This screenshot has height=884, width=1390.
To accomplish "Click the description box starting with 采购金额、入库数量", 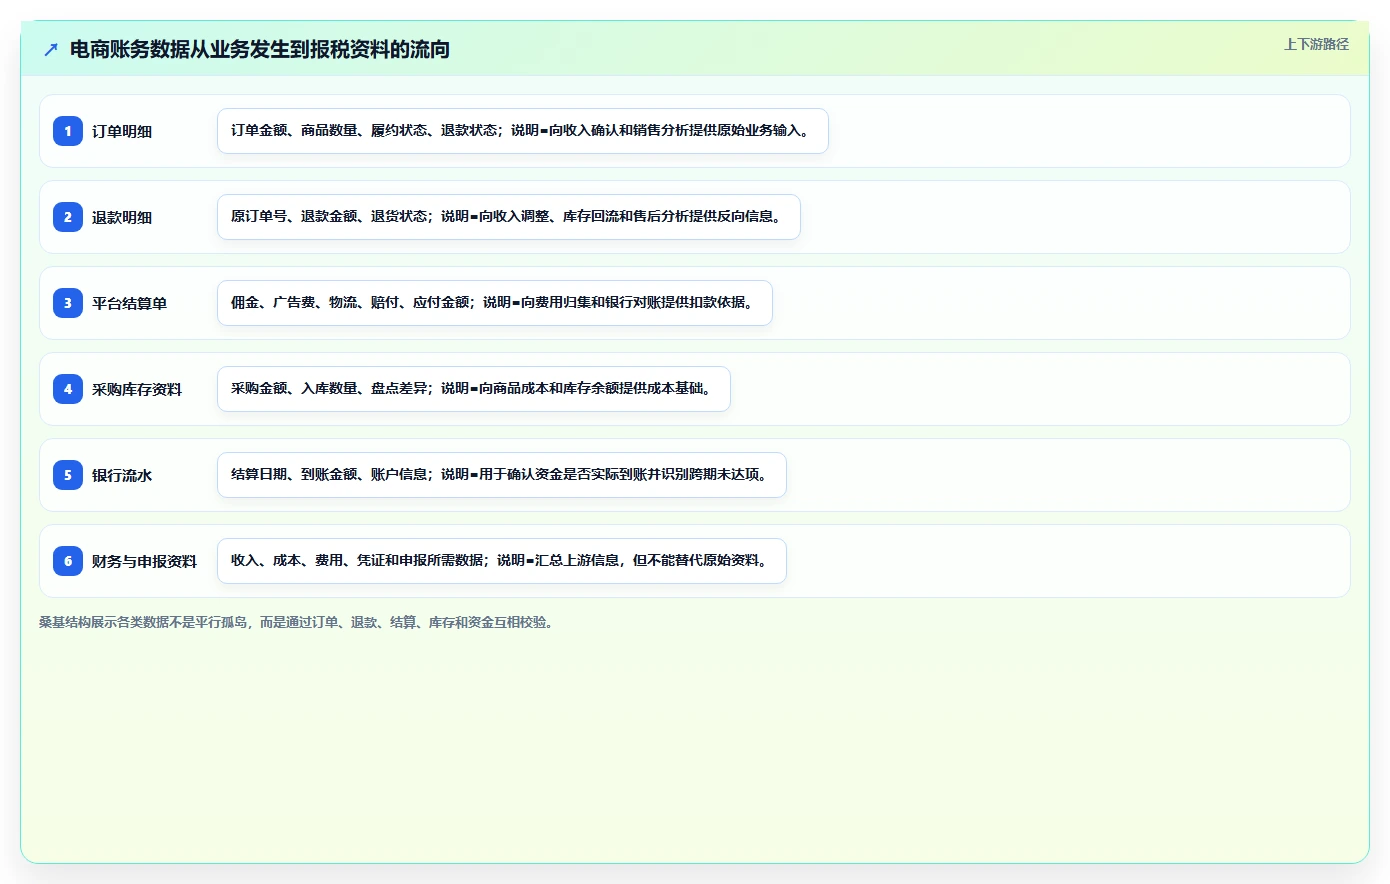I will pos(474,389).
